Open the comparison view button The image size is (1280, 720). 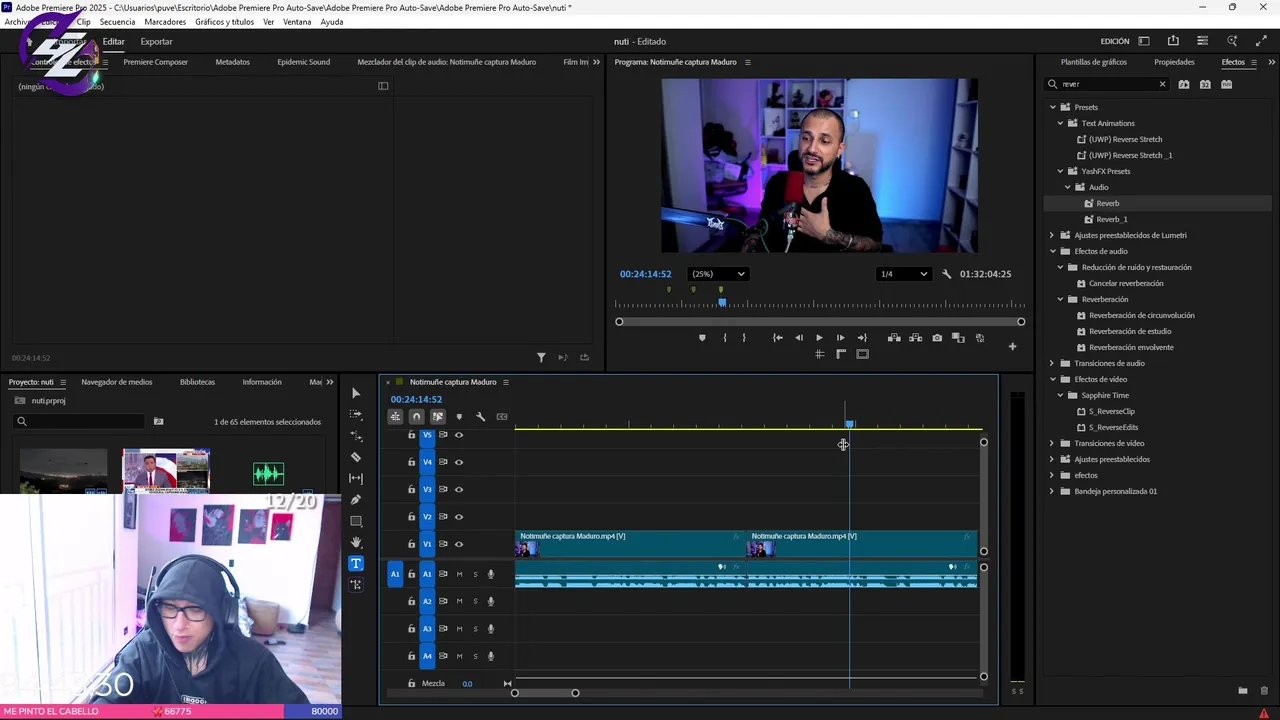pos(958,338)
